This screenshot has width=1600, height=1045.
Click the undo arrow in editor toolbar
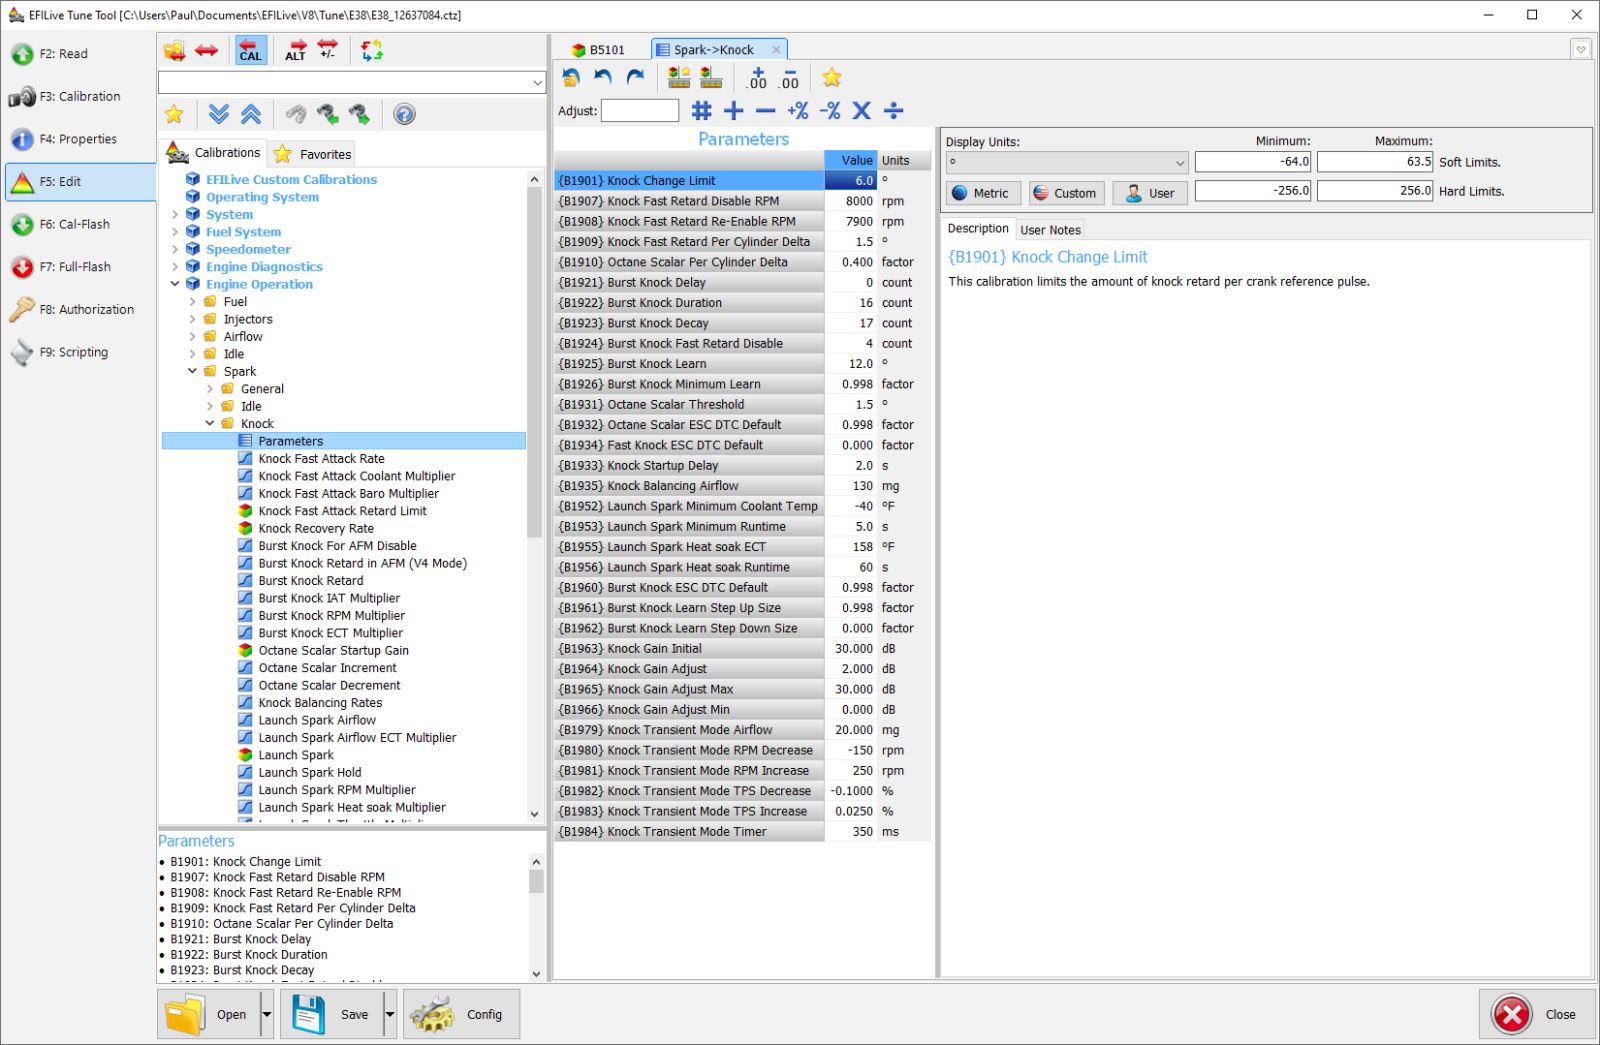tap(603, 77)
